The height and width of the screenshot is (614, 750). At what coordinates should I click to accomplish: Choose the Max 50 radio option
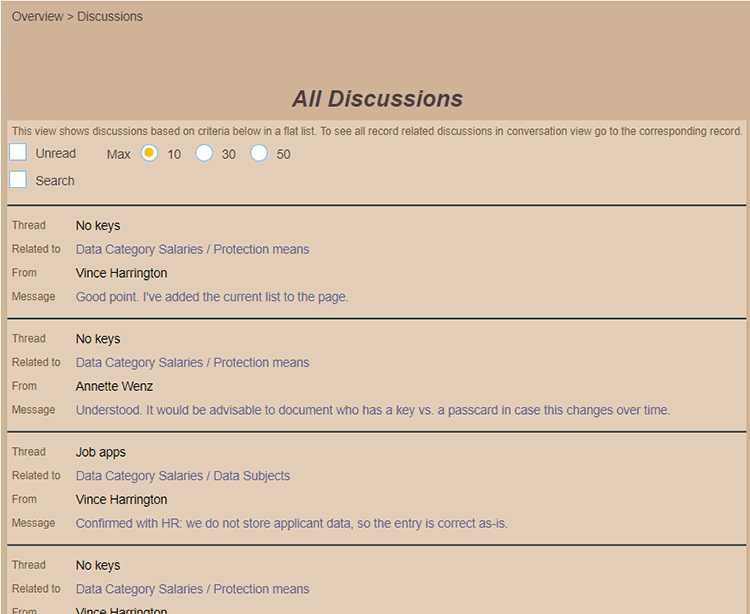(259, 153)
